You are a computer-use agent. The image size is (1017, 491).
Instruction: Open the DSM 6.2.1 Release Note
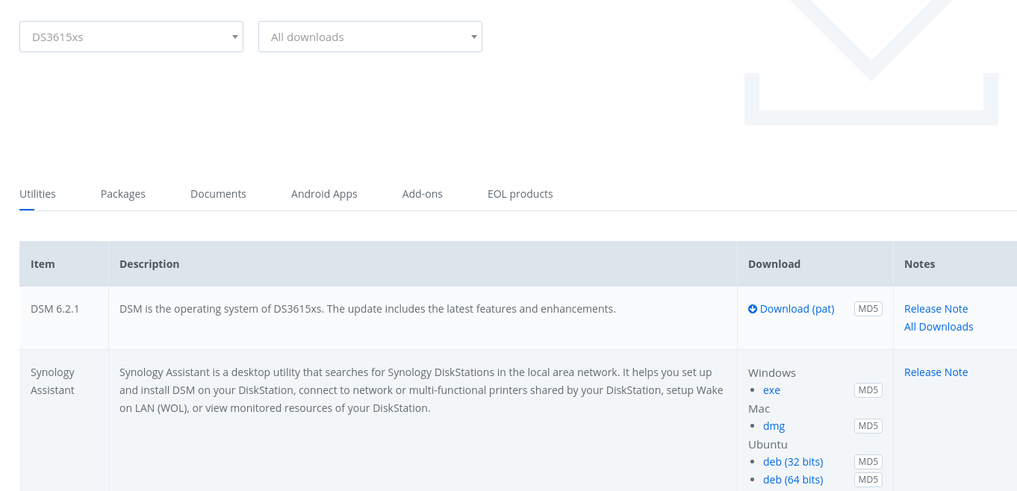tap(936, 309)
